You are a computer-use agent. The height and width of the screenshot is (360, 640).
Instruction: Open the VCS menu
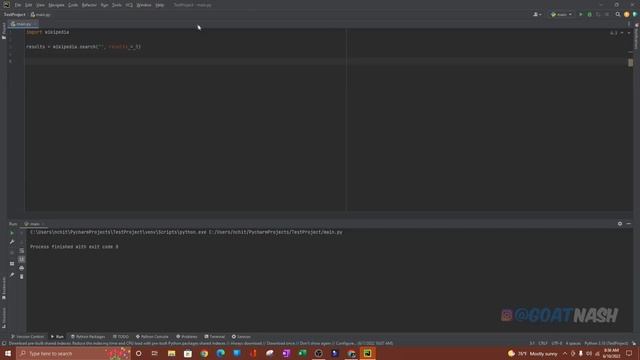pyautogui.click(x=129, y=5)
